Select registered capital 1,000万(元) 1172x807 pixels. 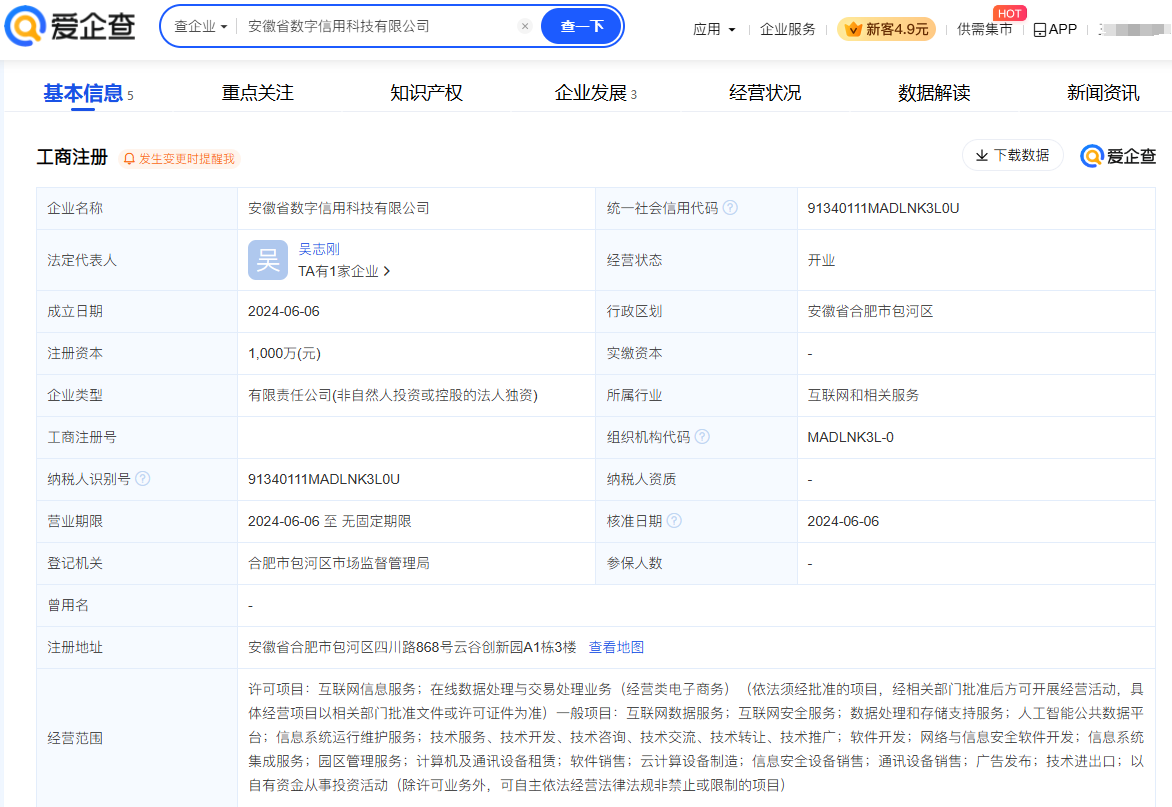point(284,353)
